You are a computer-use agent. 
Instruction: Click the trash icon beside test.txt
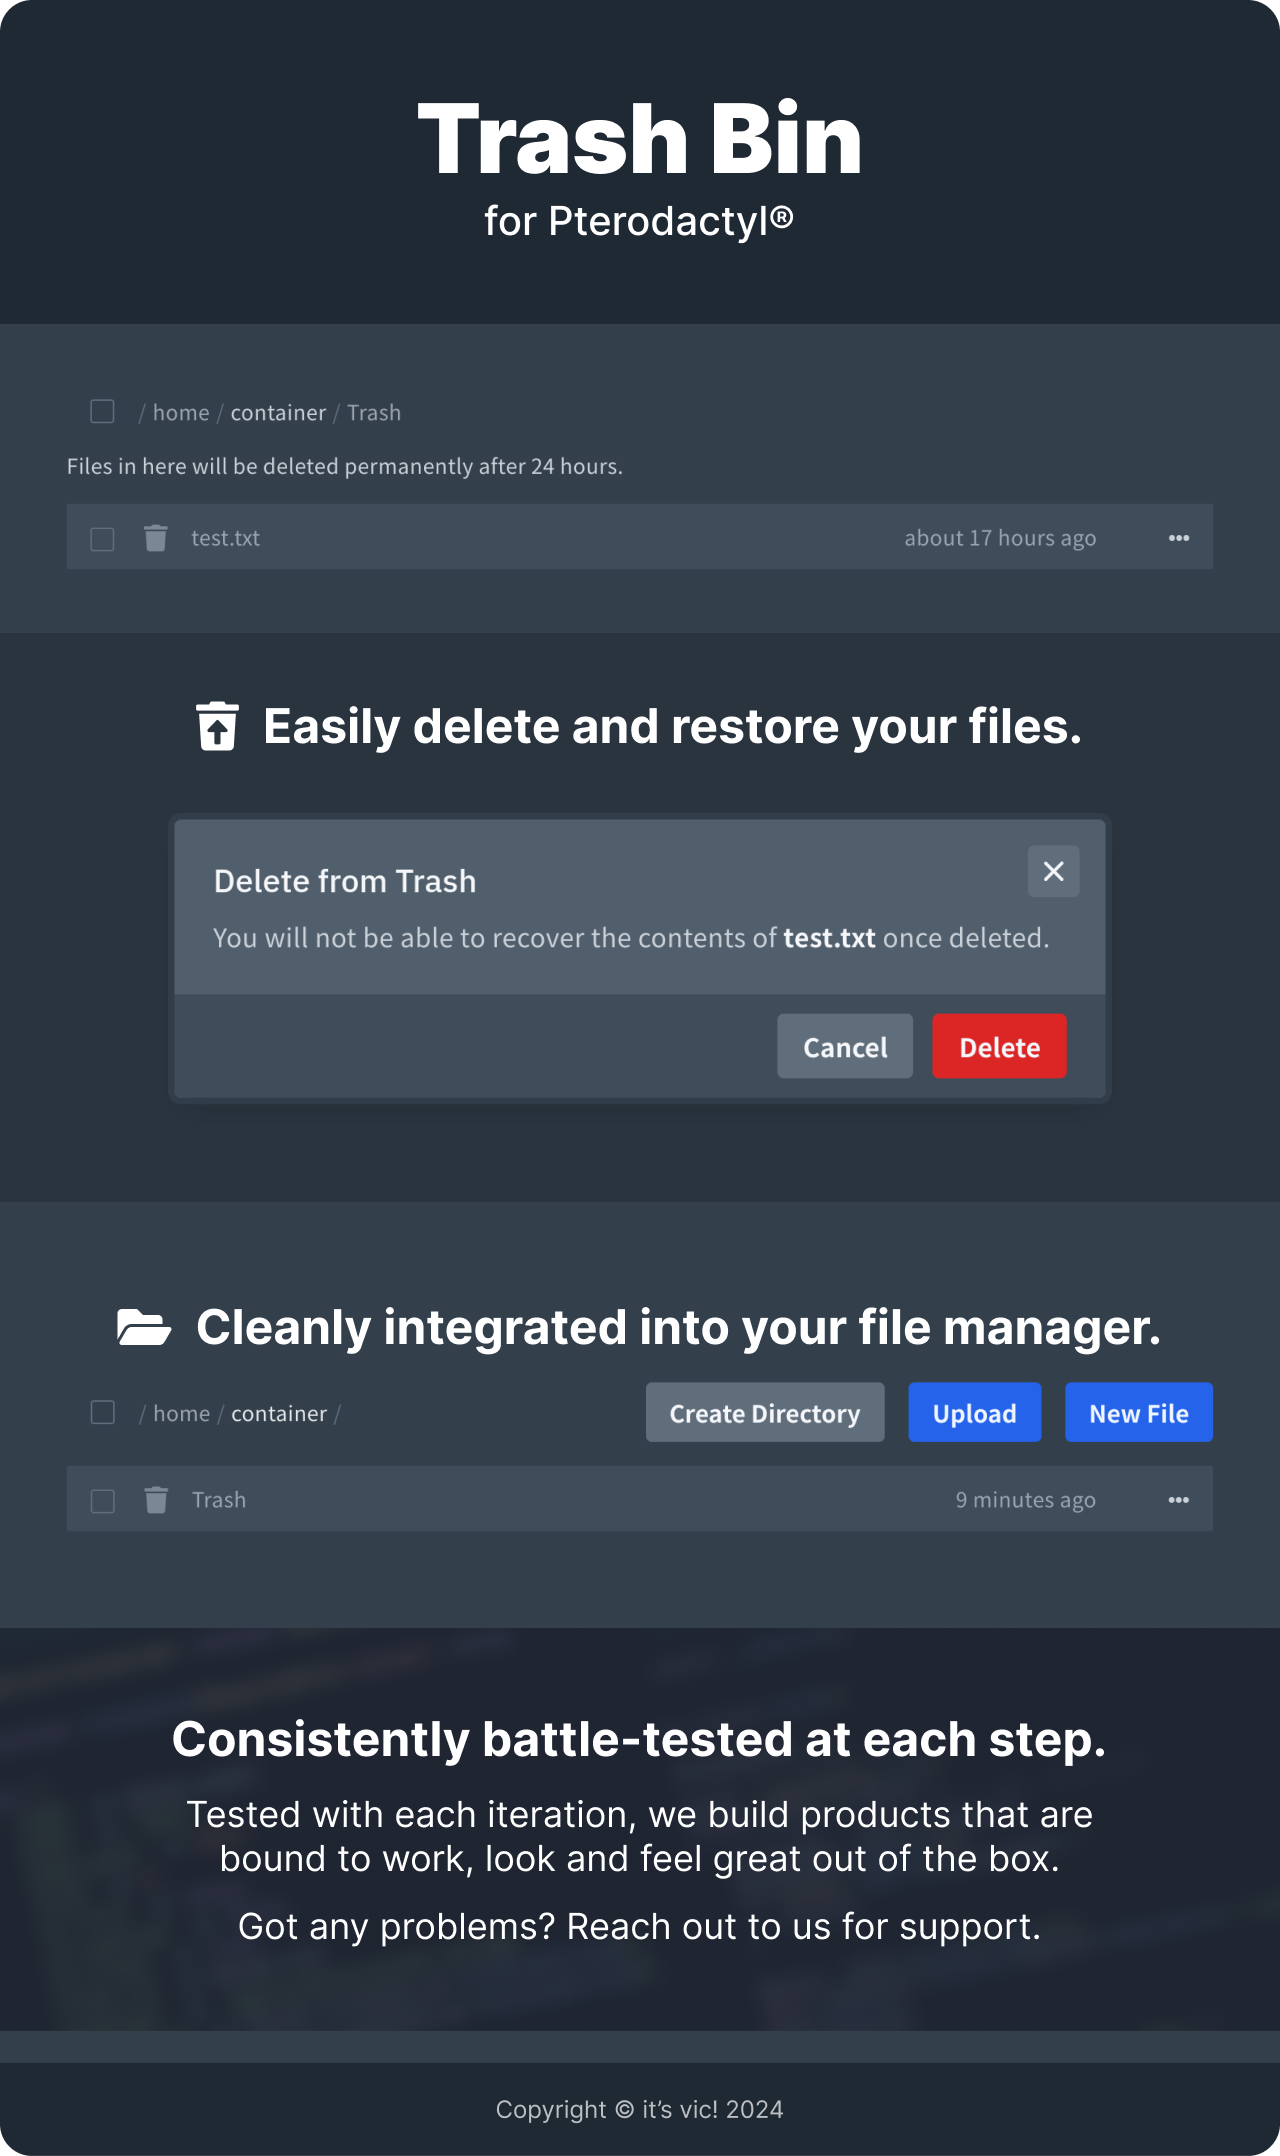click(156, 538)
